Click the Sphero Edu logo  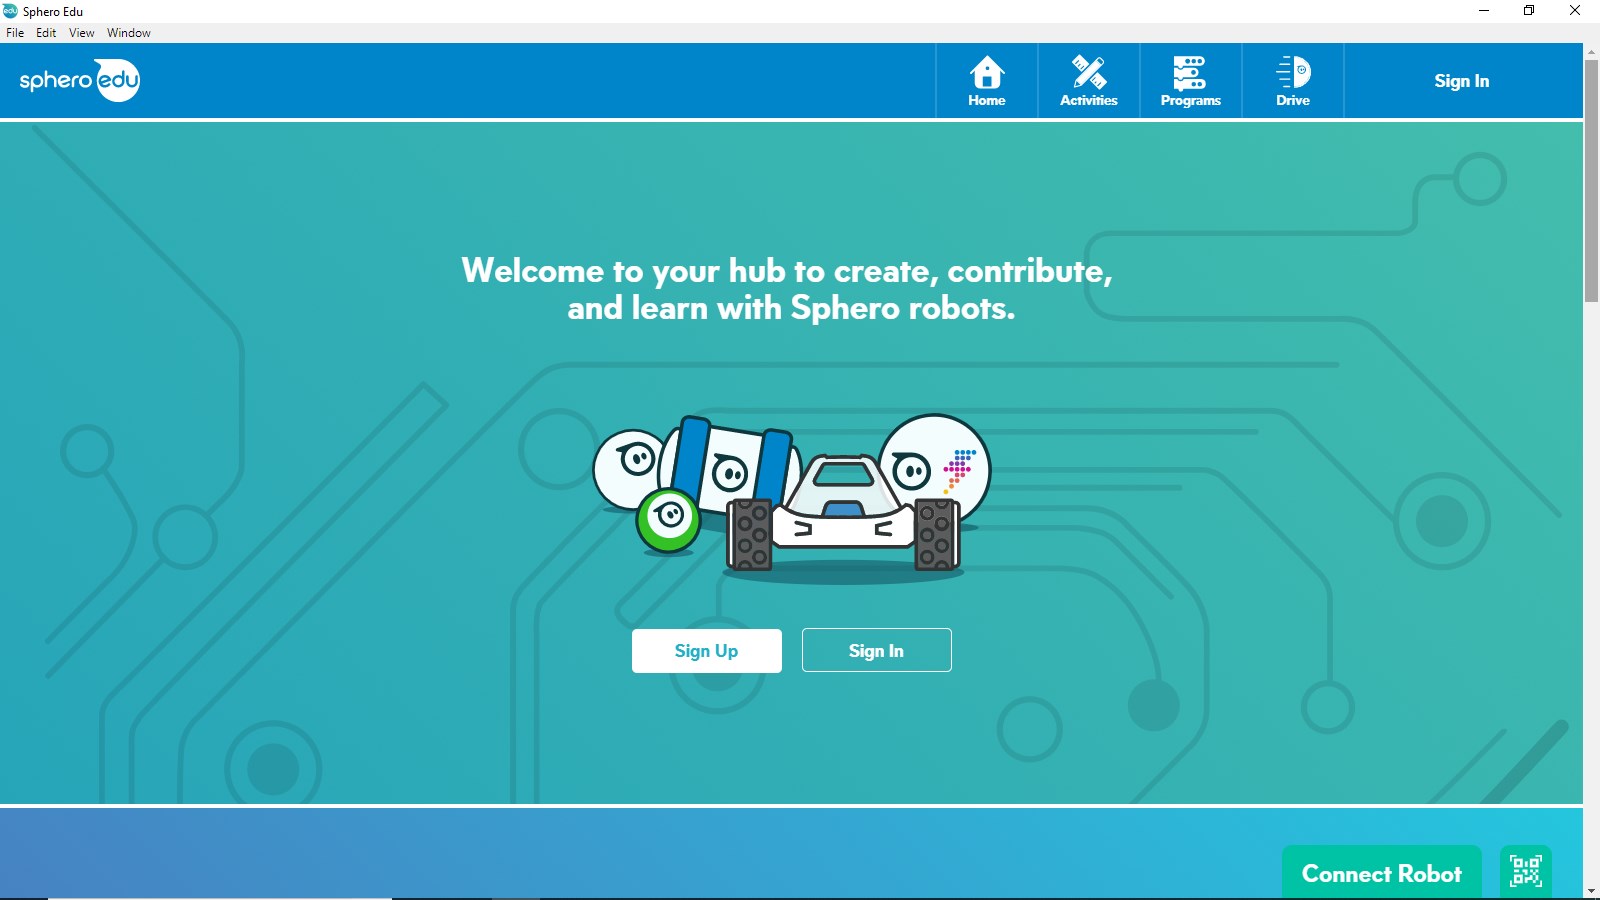[x=80, y=80]
